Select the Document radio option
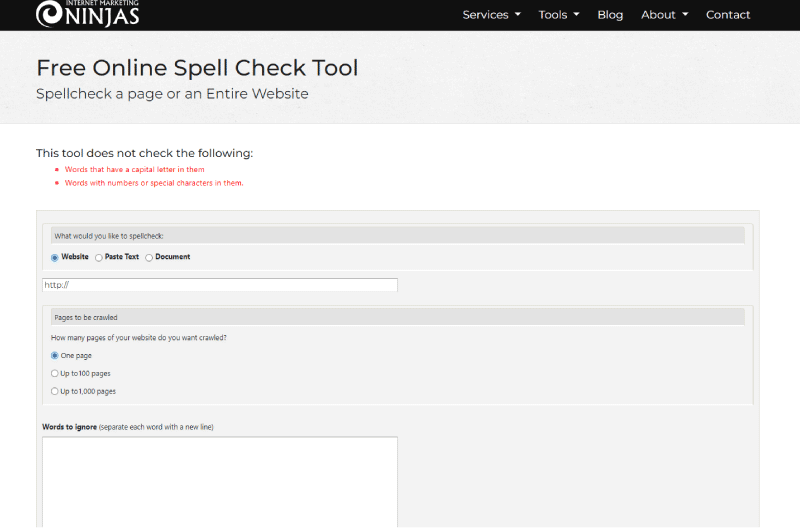This screenshot has height=530, width=800. point(149,257)
